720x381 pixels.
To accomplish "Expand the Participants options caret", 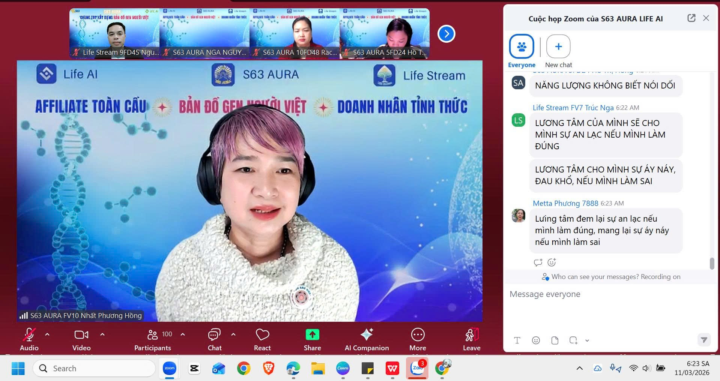I will coord(183,335).
